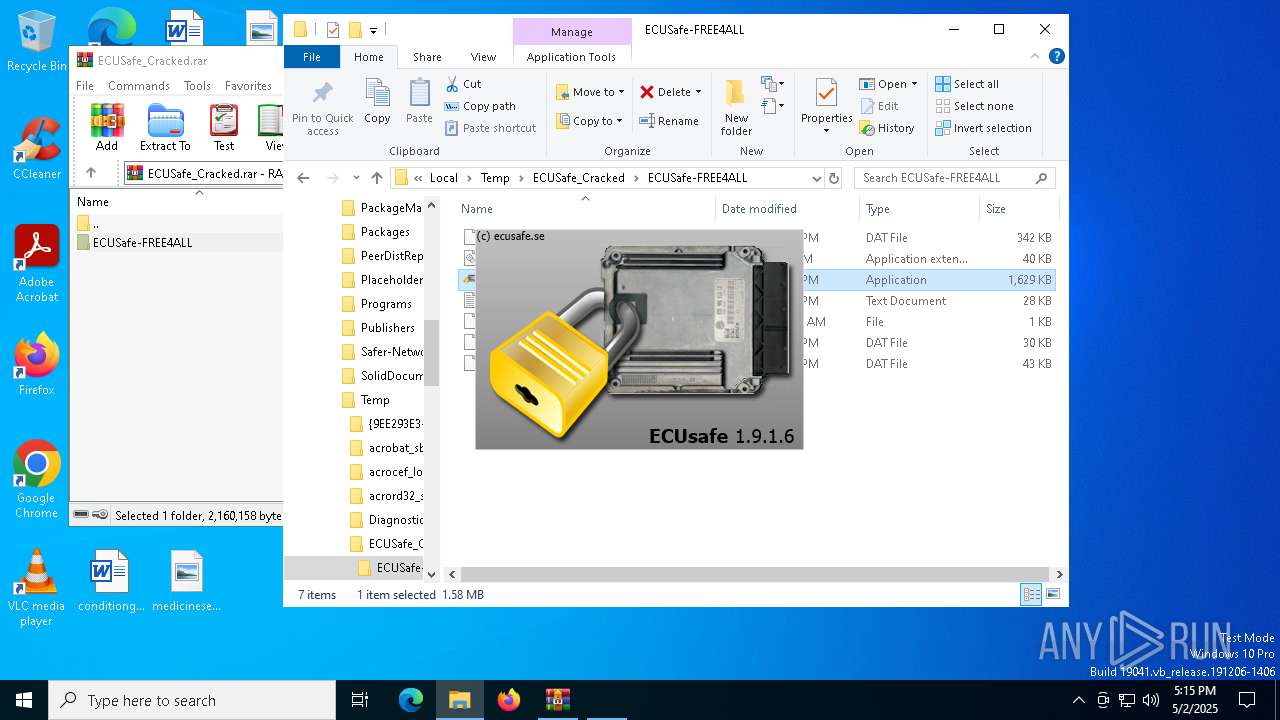Open WinRAR Favorites menu
Image resolution: width=1280 pixels, height=720 pixels.
[x=248, y=86]
